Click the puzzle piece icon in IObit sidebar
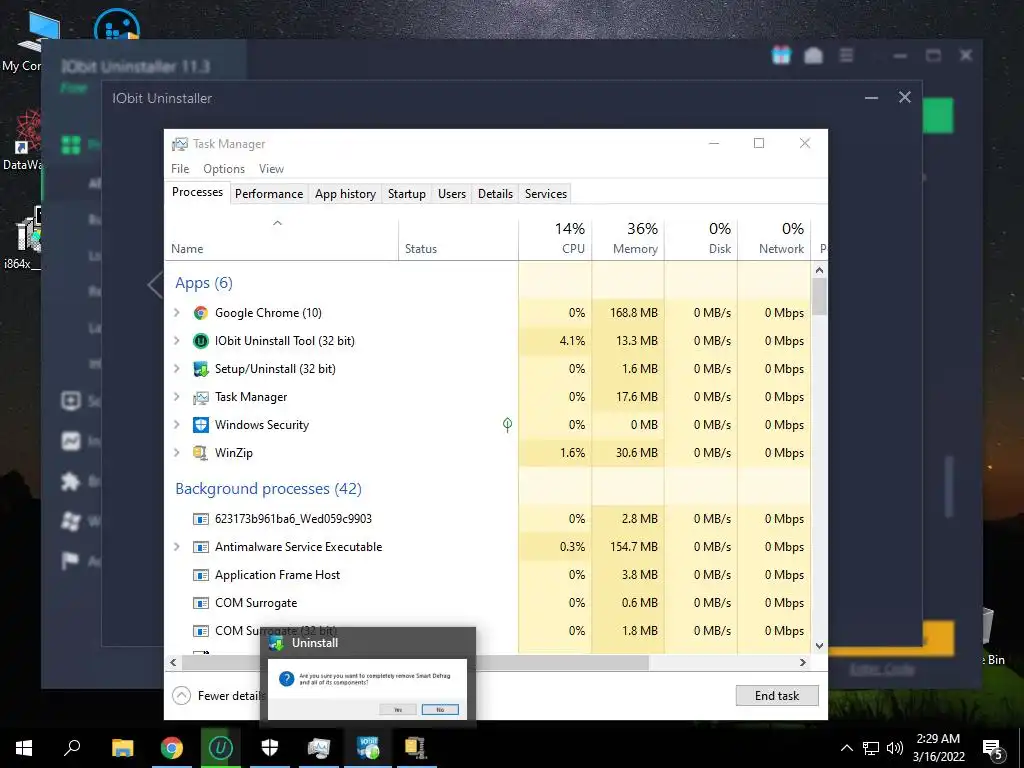The image size is (1024, 768). [71, 482]
